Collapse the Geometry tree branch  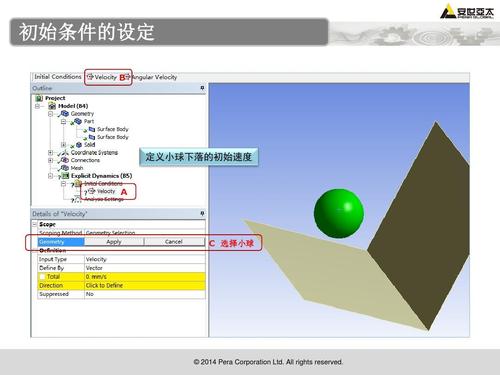point(50,114)
